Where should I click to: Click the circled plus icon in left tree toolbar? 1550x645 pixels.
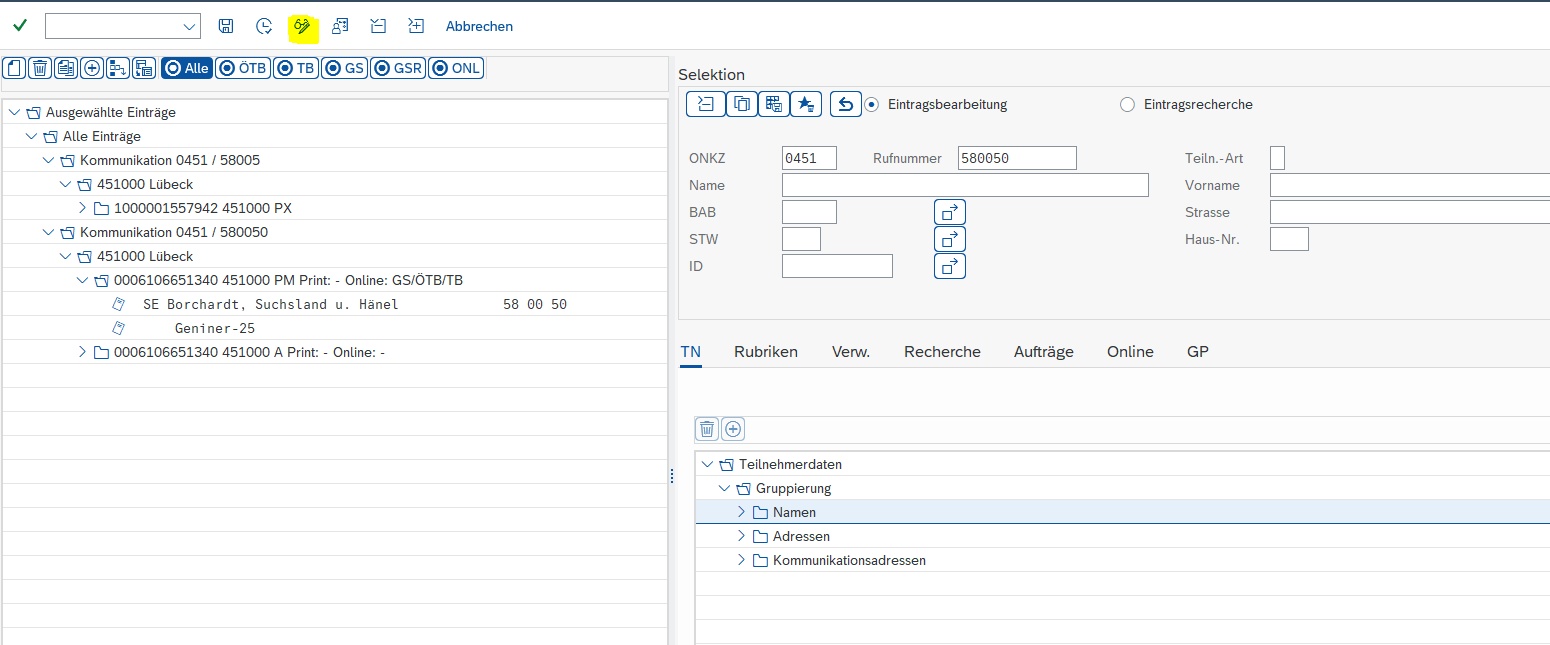[x=93, y=68]
